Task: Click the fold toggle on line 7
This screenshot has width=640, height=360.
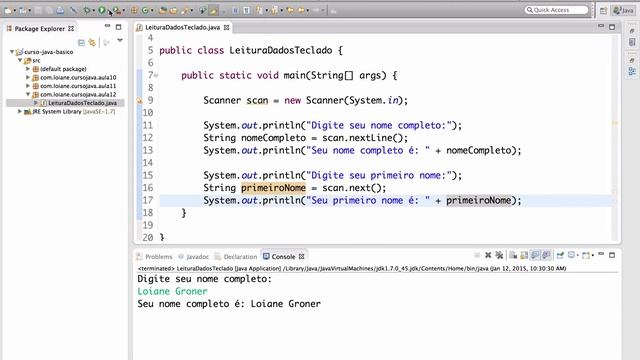Action: [x=156, y=75]
